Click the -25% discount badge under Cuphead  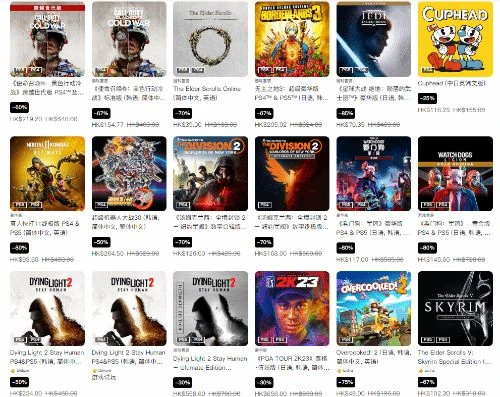[x=427, y=98]
